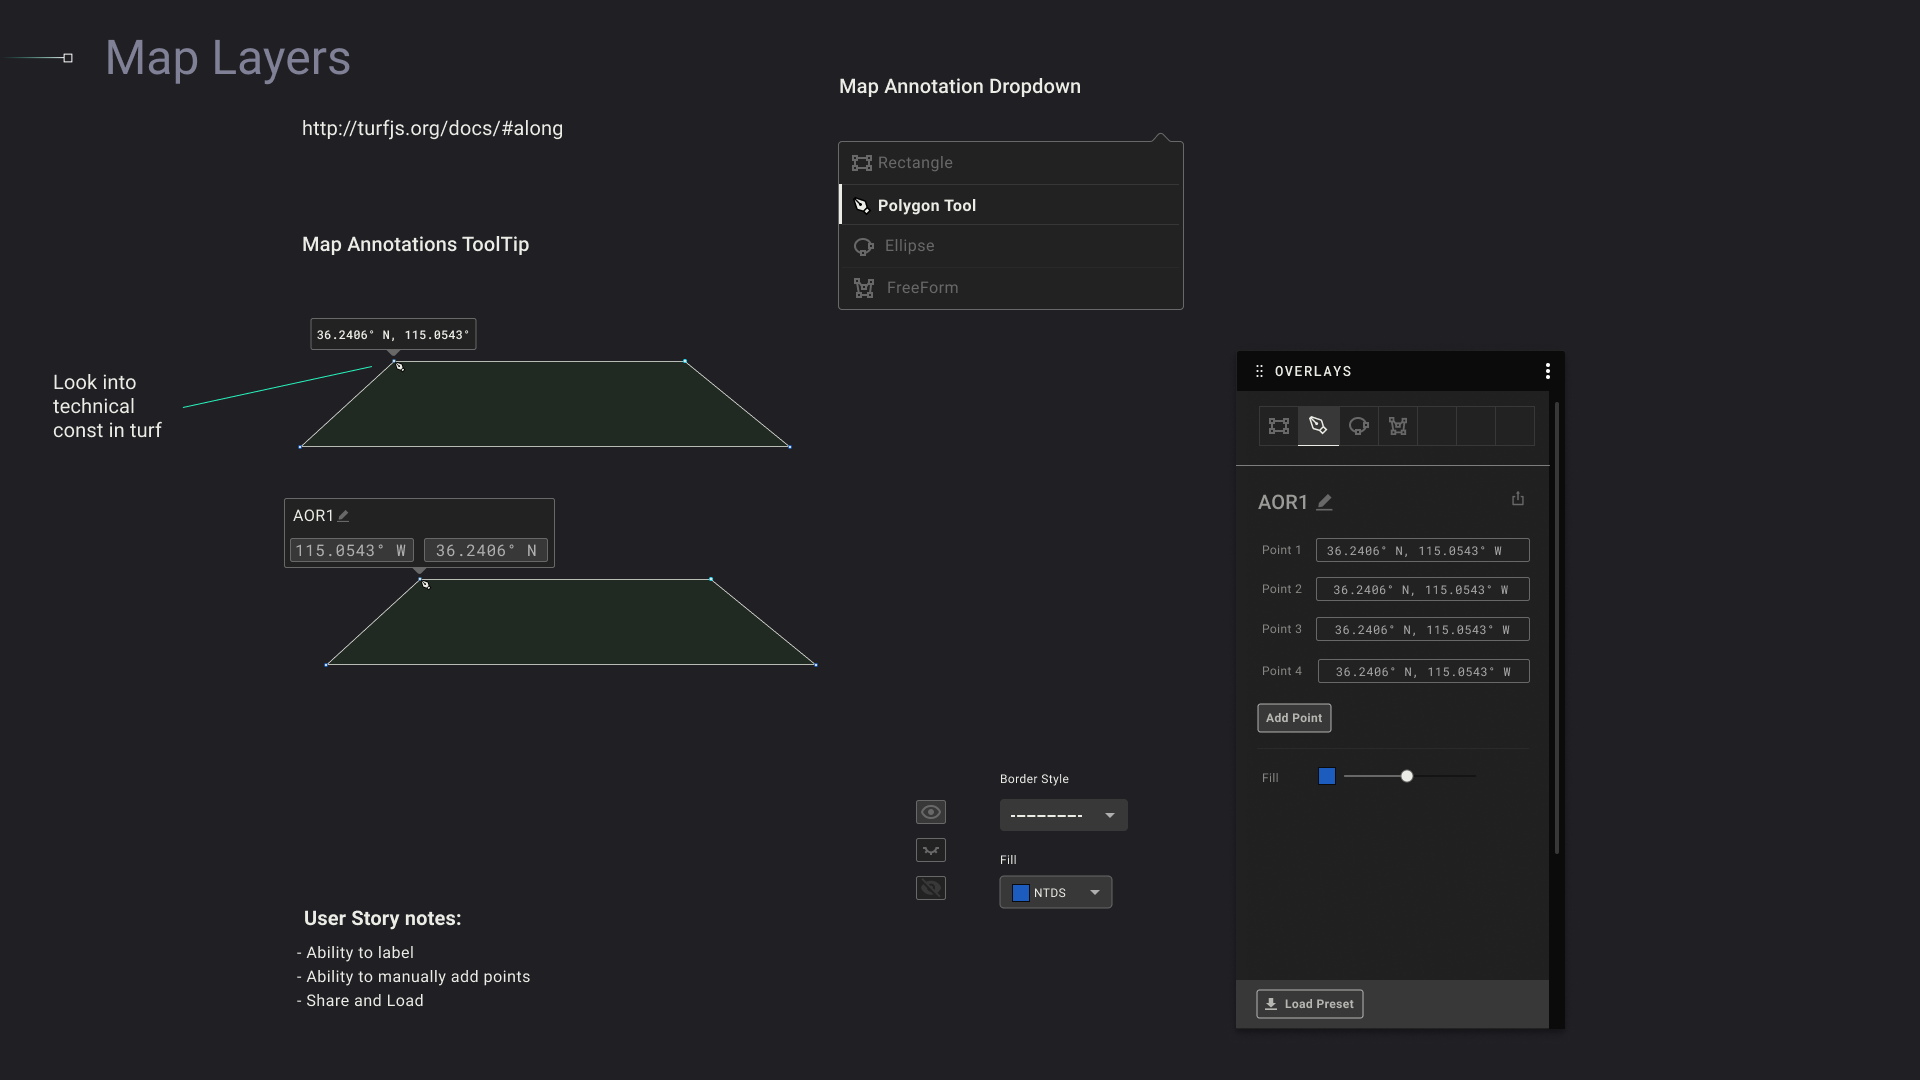
Task: Open the Overlays panel options via three-dot menu
Action: tap(1547, 371)
